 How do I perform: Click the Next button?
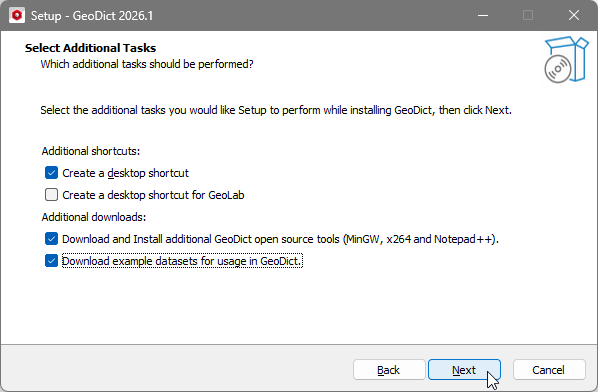point(464,370)
